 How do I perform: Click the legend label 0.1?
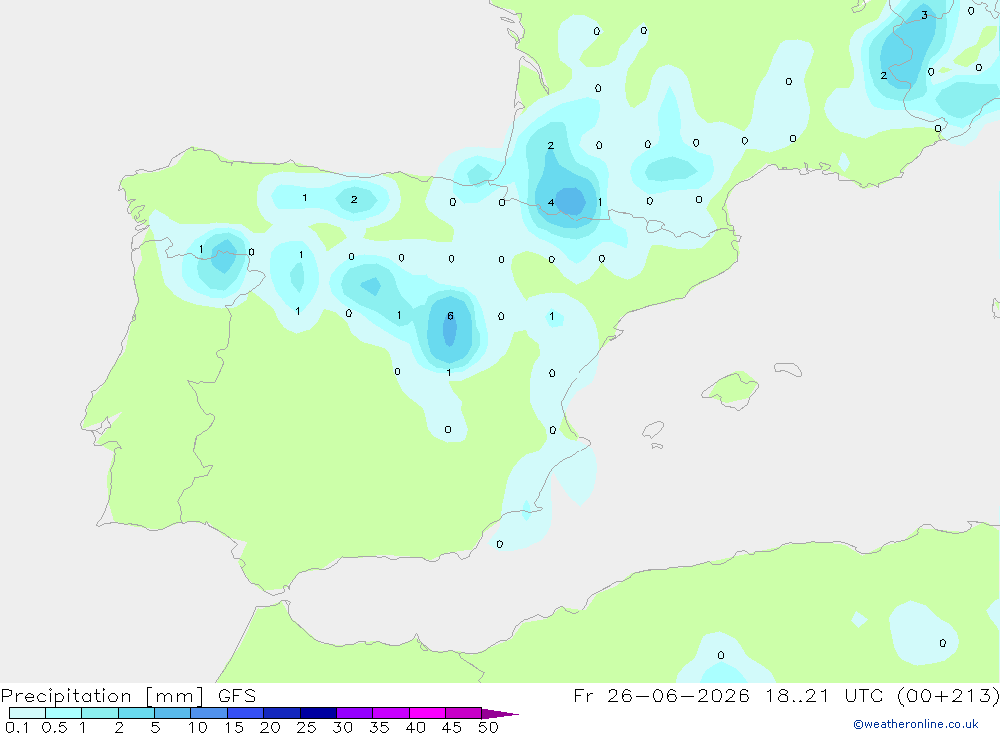pyautogui.click(x=17, y=727)
